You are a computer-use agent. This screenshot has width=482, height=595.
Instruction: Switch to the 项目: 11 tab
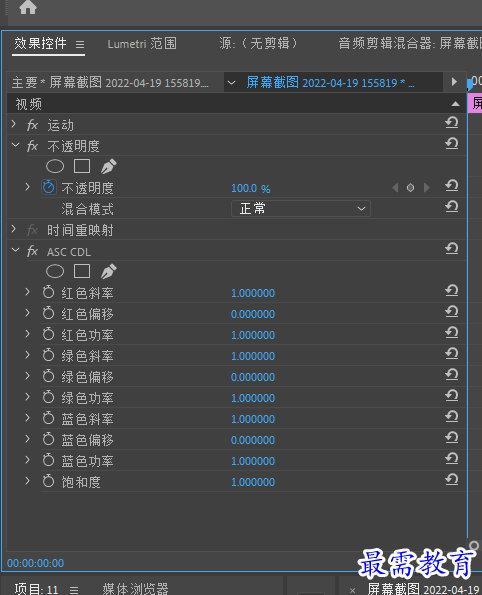[x=36, y=589]
